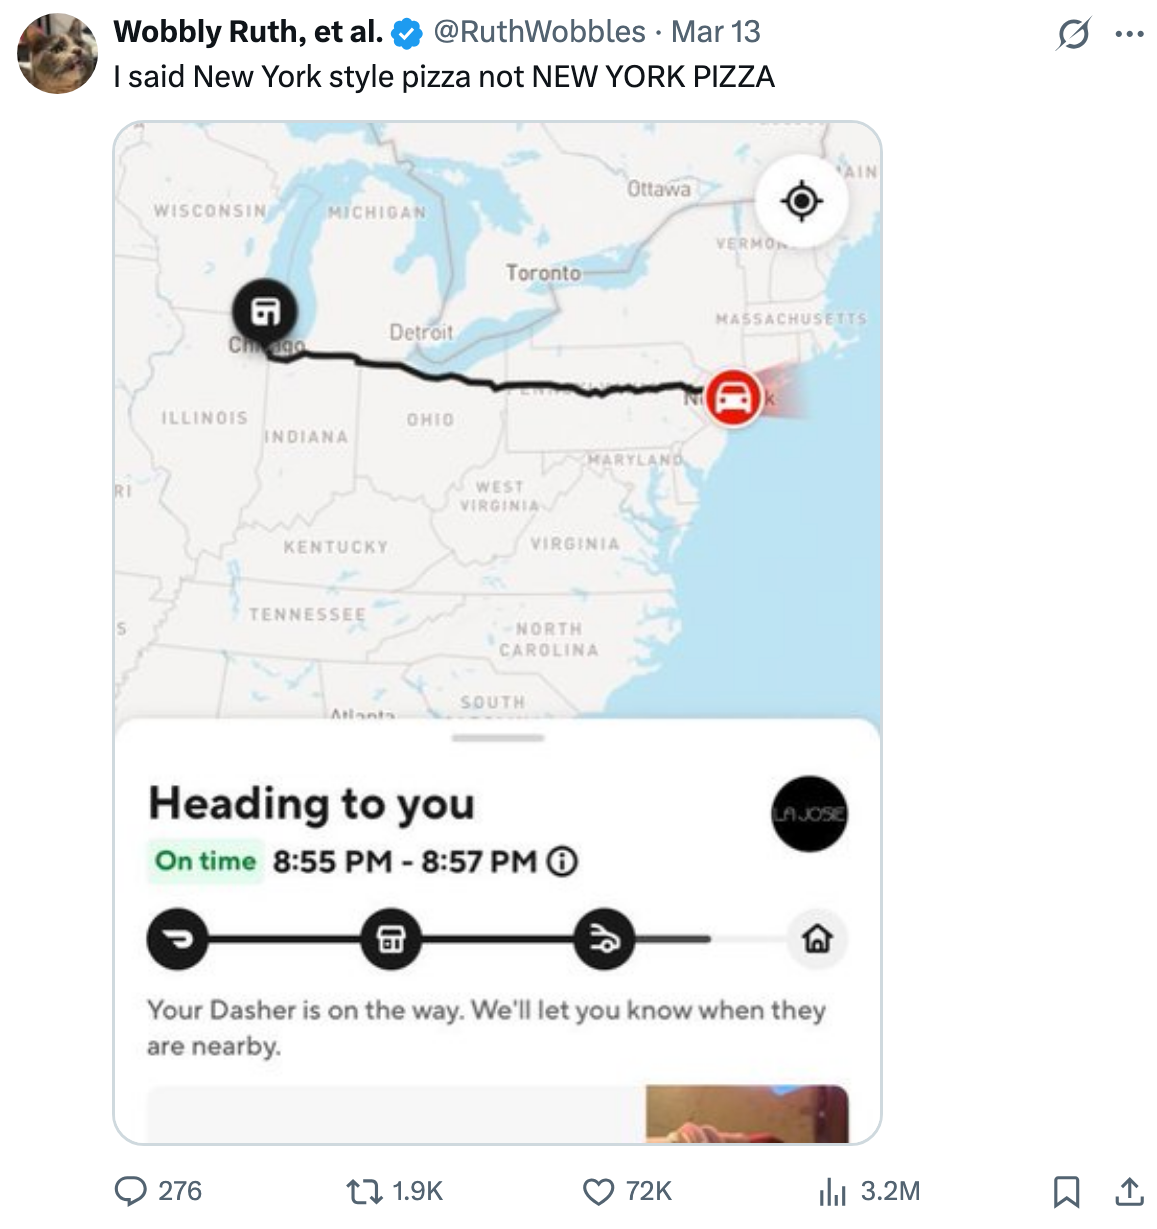This screenshot has height=1229, width=1157.
Task: Click the red car Dasher marker
Action: coord(734,398)
